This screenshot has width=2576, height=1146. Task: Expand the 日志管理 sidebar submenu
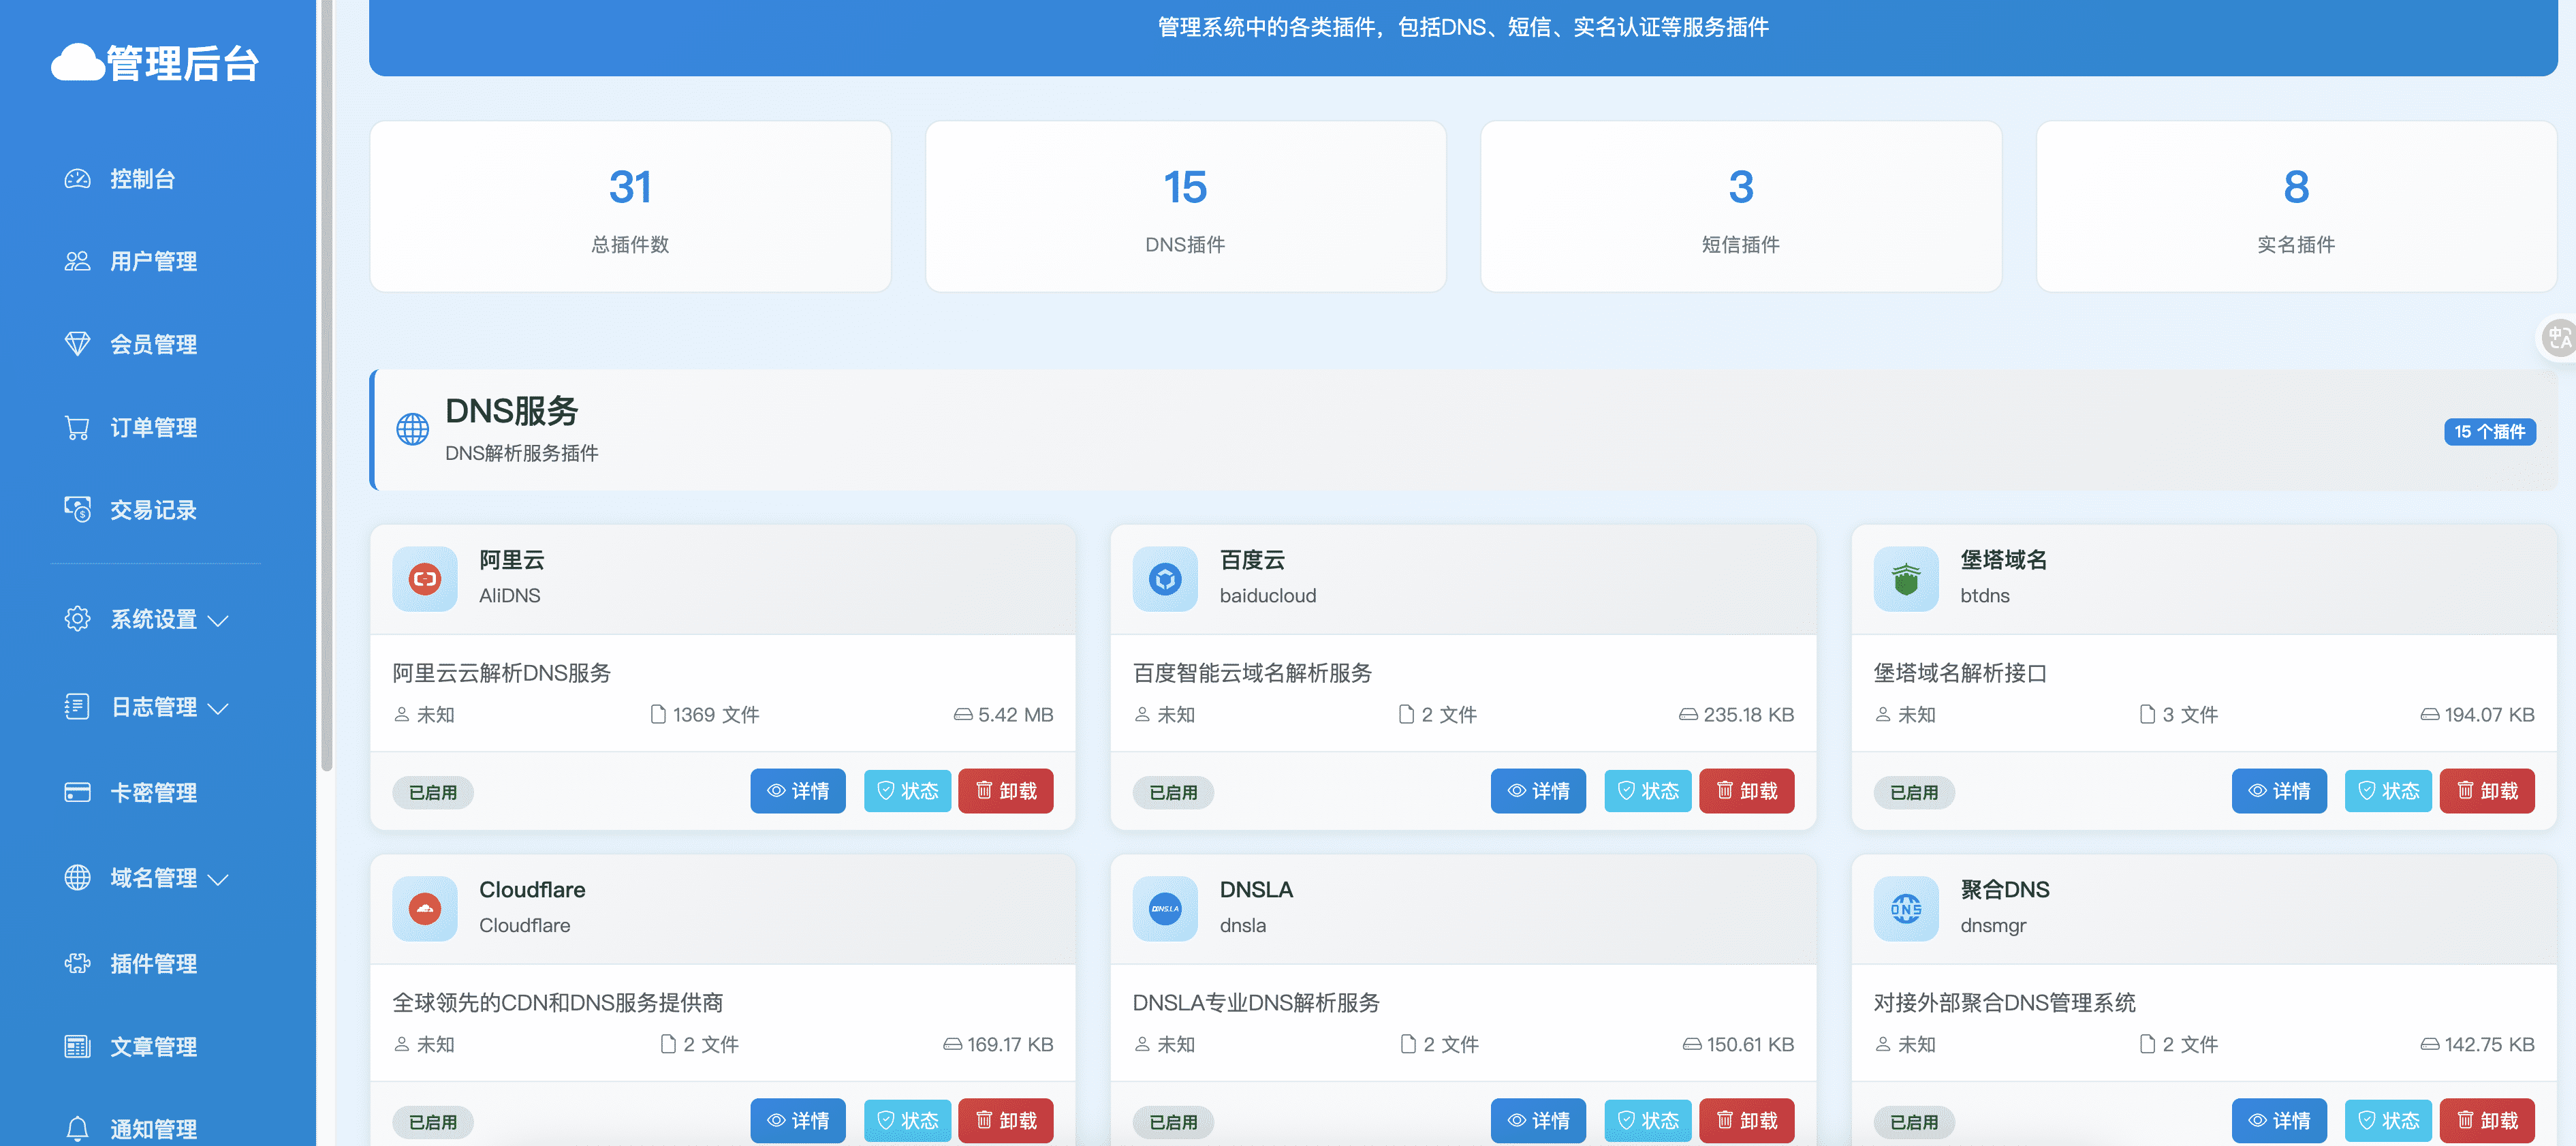tap(153, 707)
